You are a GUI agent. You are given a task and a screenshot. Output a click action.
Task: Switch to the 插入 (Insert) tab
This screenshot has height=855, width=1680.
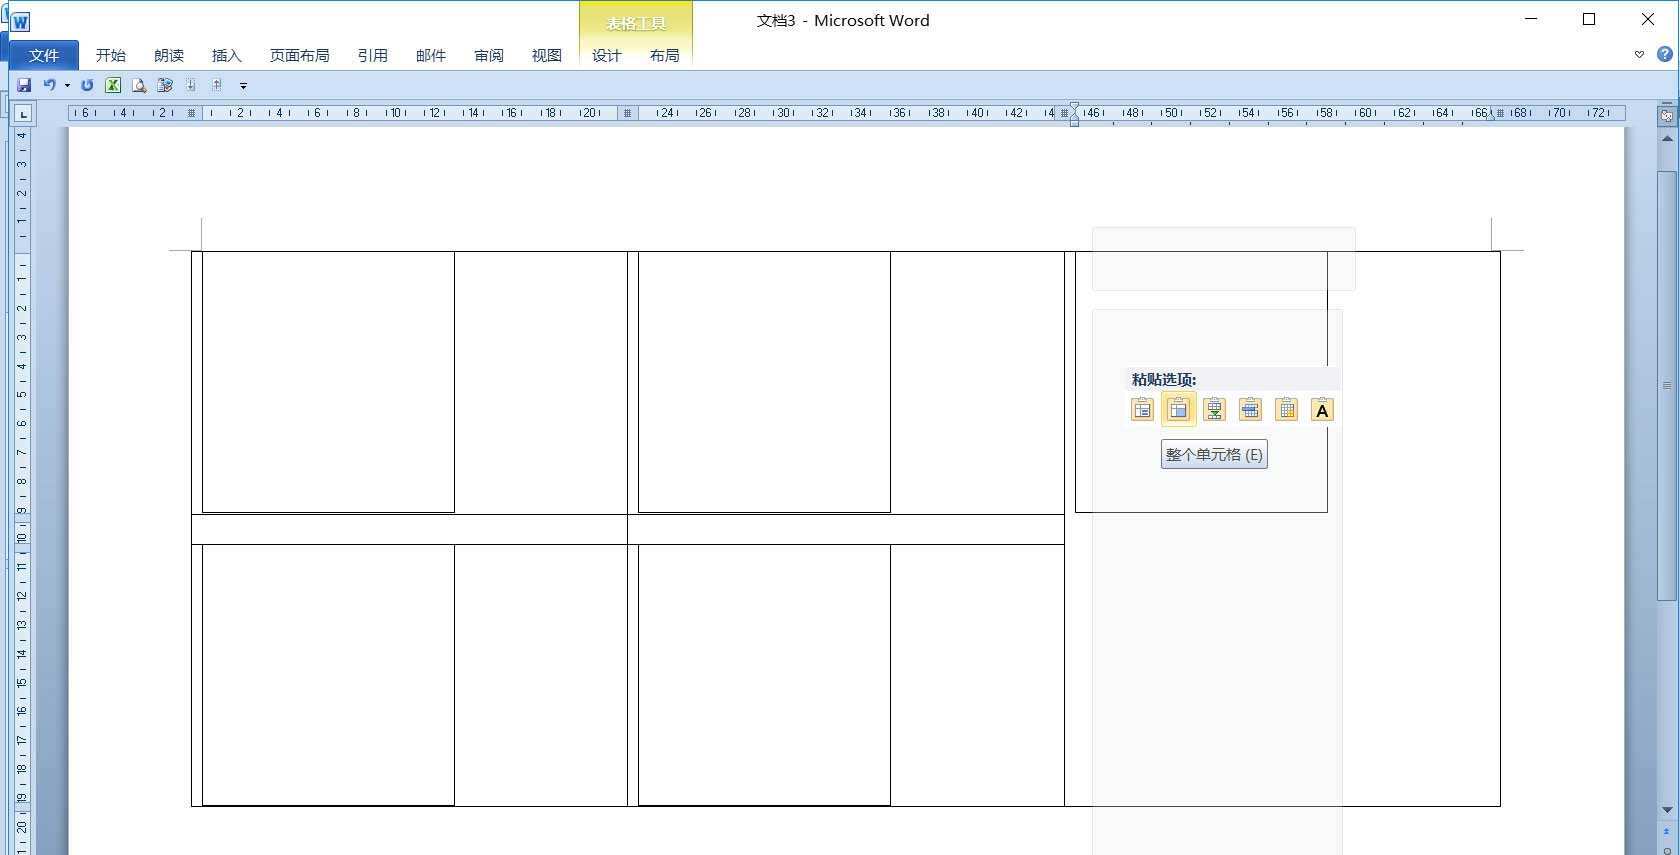point(227,55)
